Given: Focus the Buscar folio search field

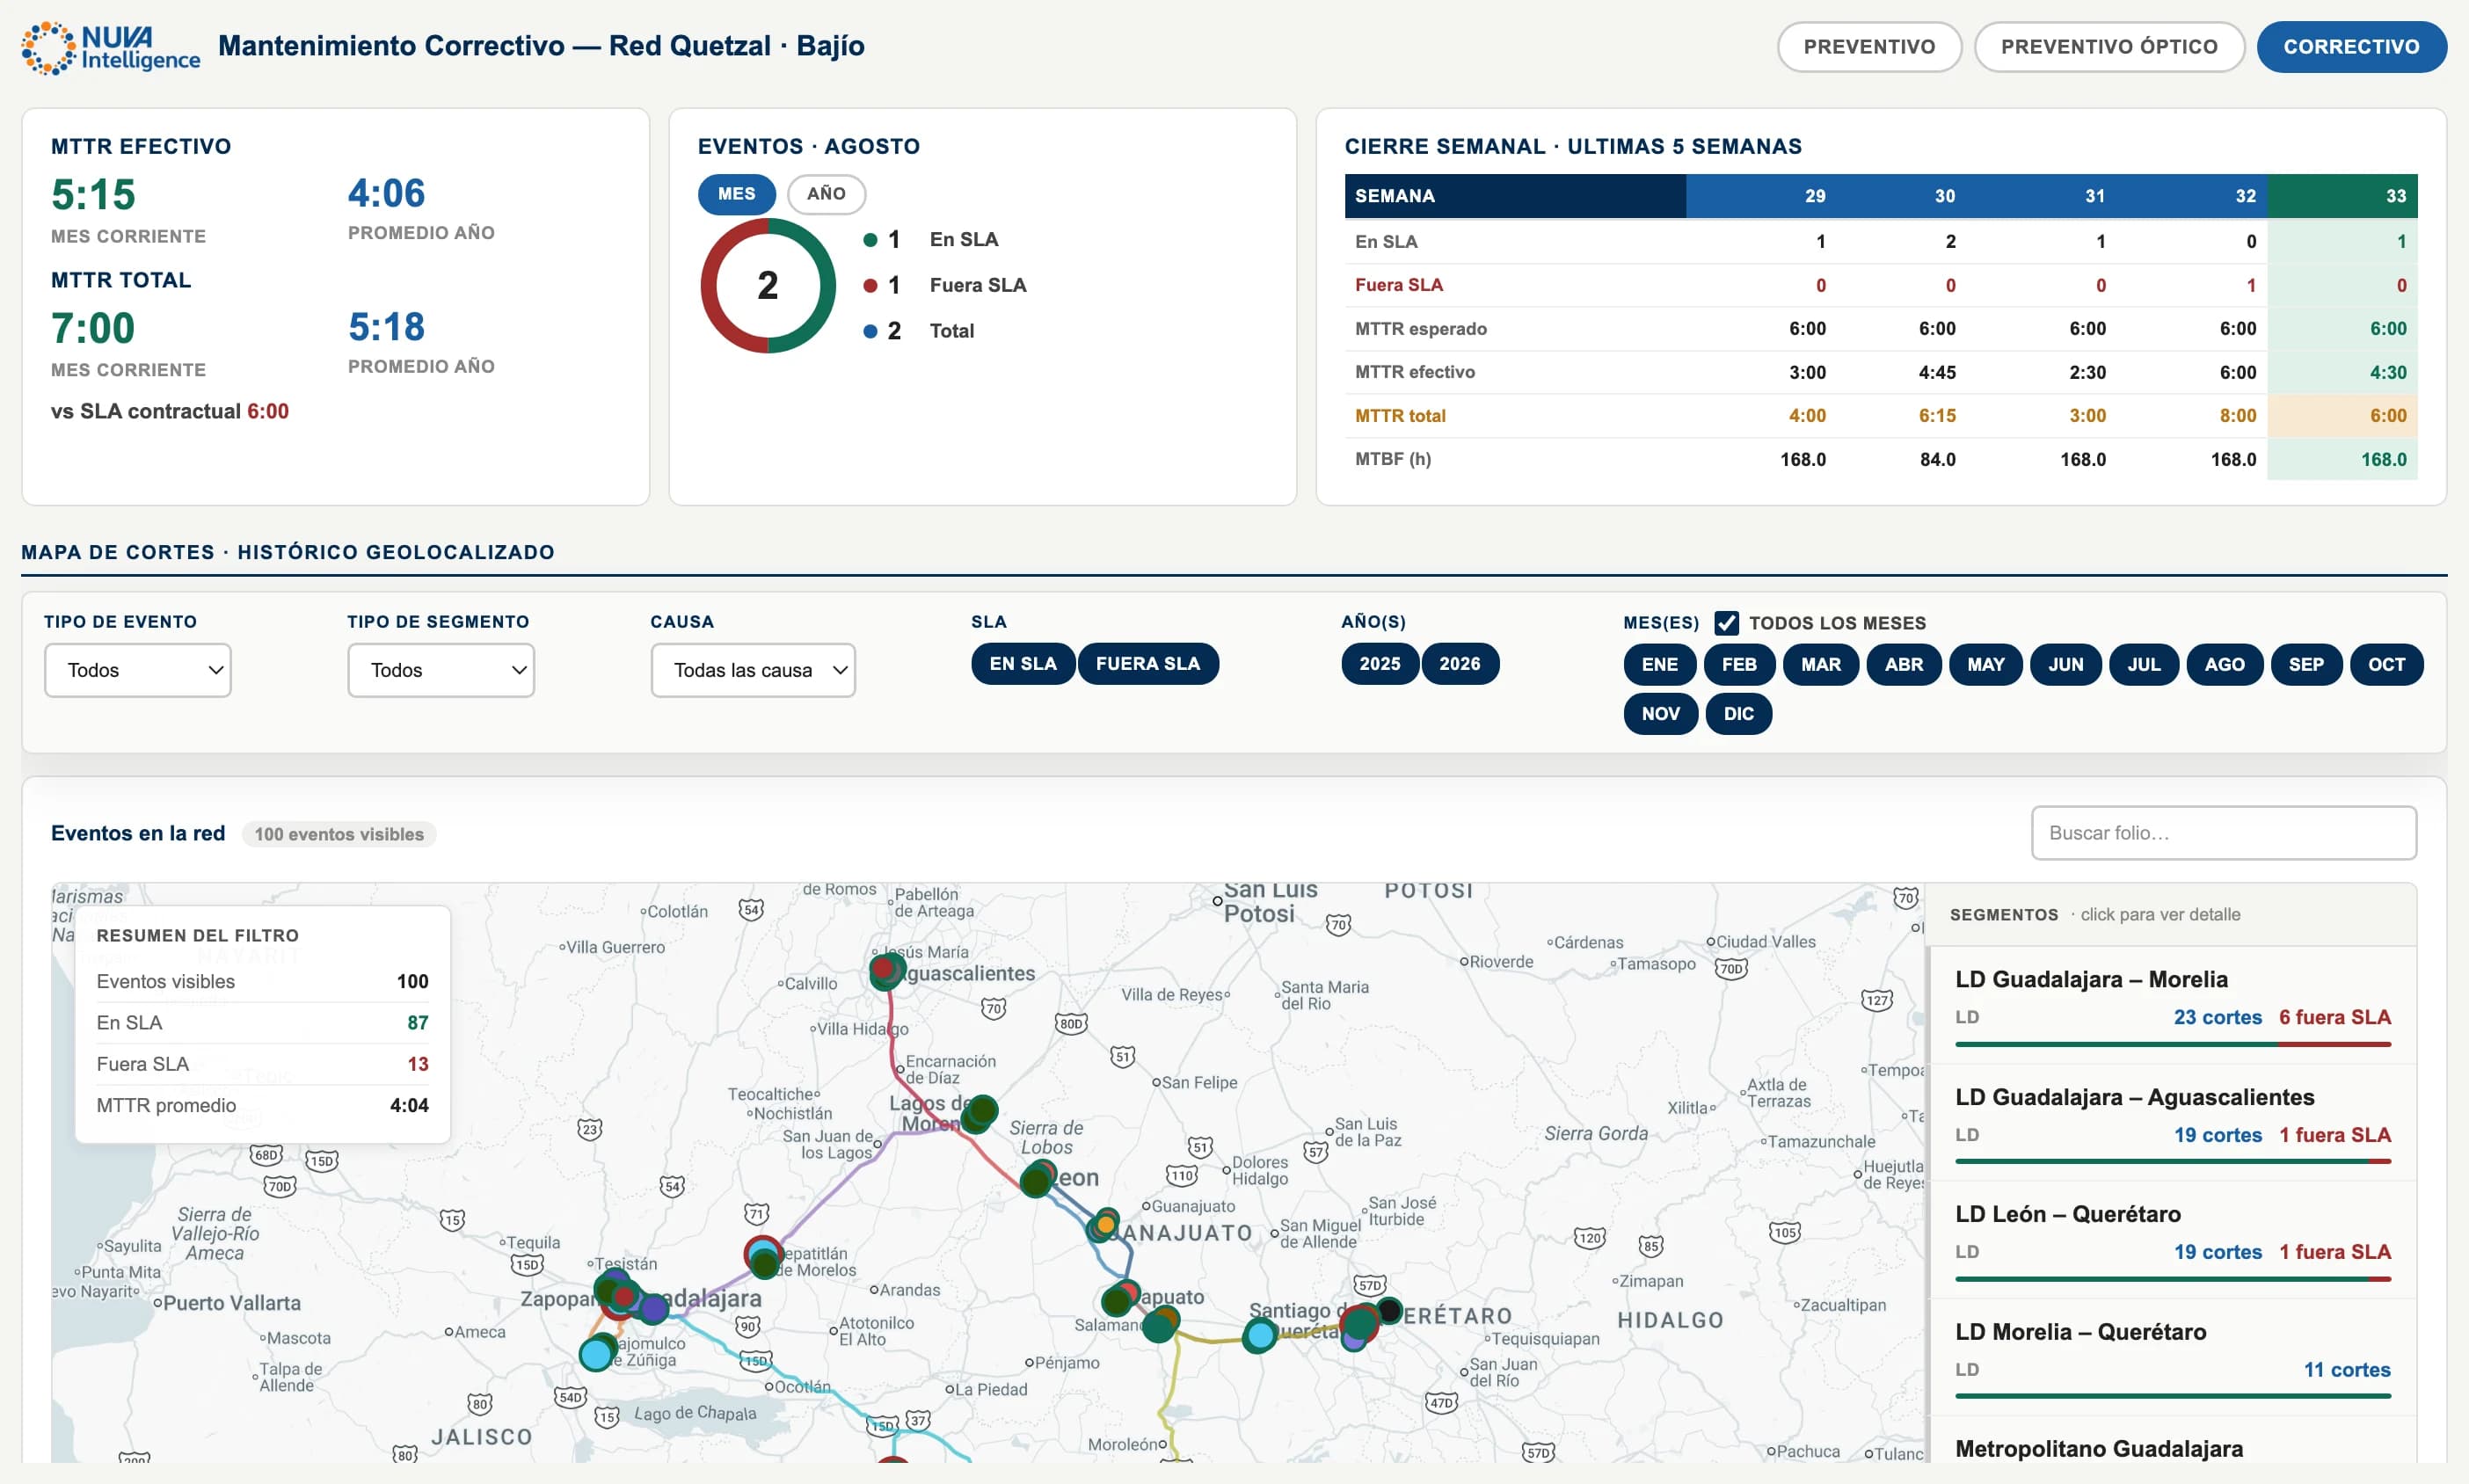Looking at the screenshot, I should (2223, 833).
